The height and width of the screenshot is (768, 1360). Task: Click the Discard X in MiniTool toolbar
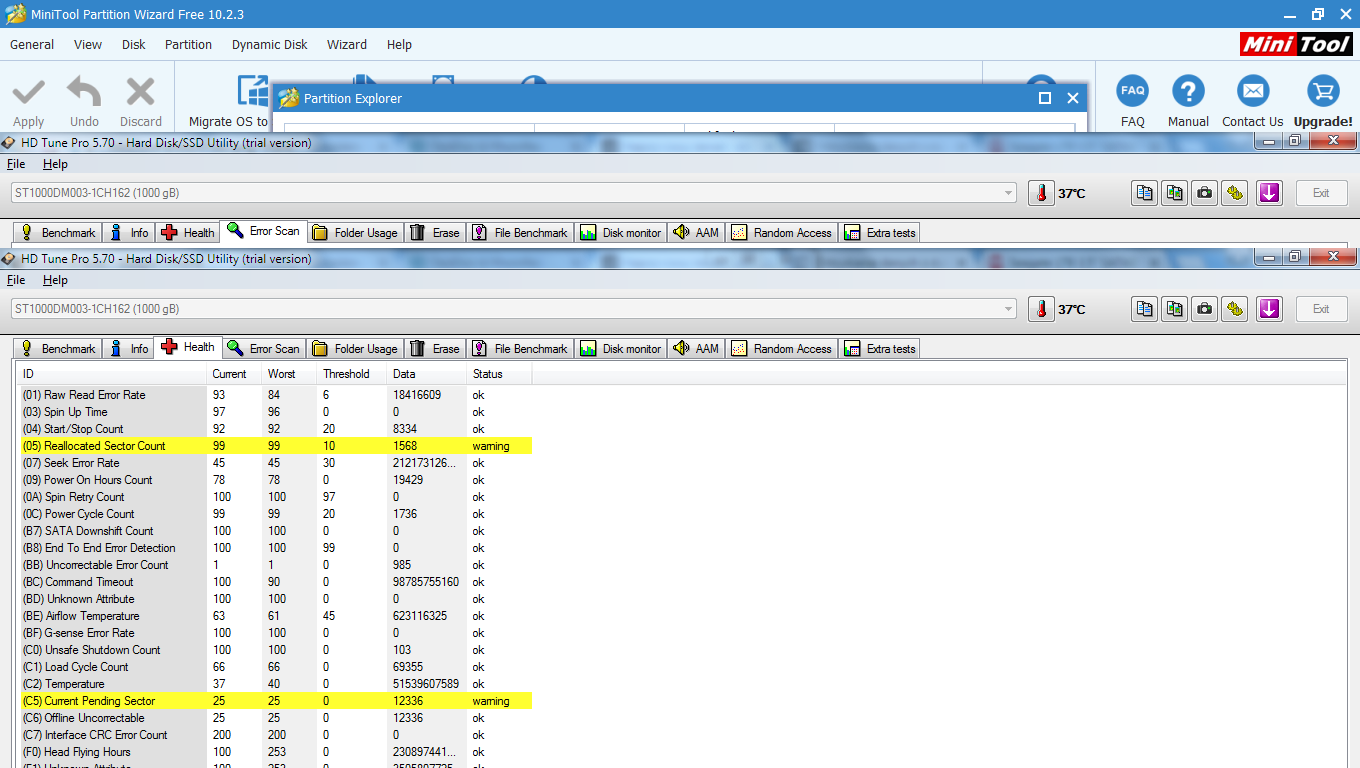140,93
